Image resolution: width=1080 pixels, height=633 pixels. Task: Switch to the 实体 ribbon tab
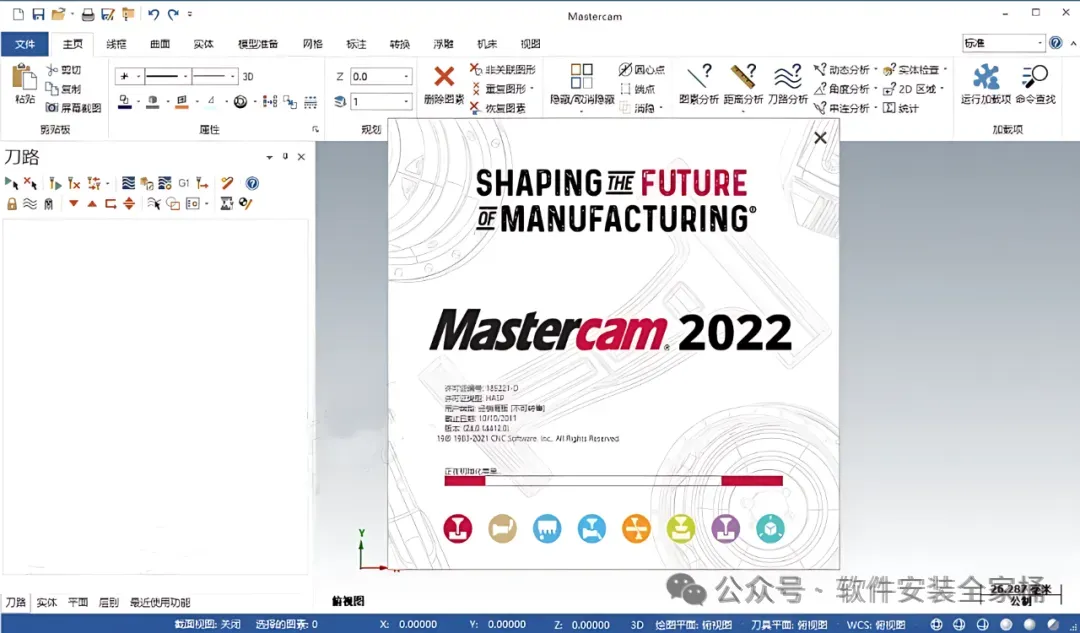coord(203,44)
